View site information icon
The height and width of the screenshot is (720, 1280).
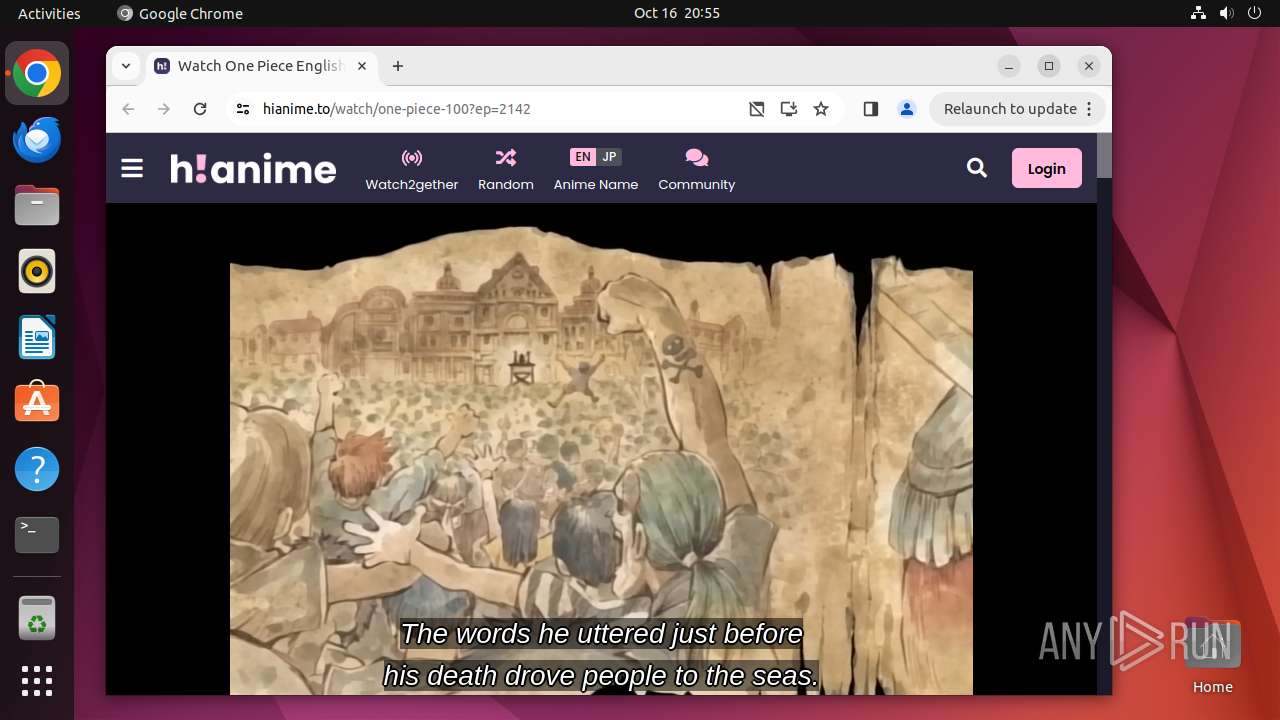pos(243,109)
